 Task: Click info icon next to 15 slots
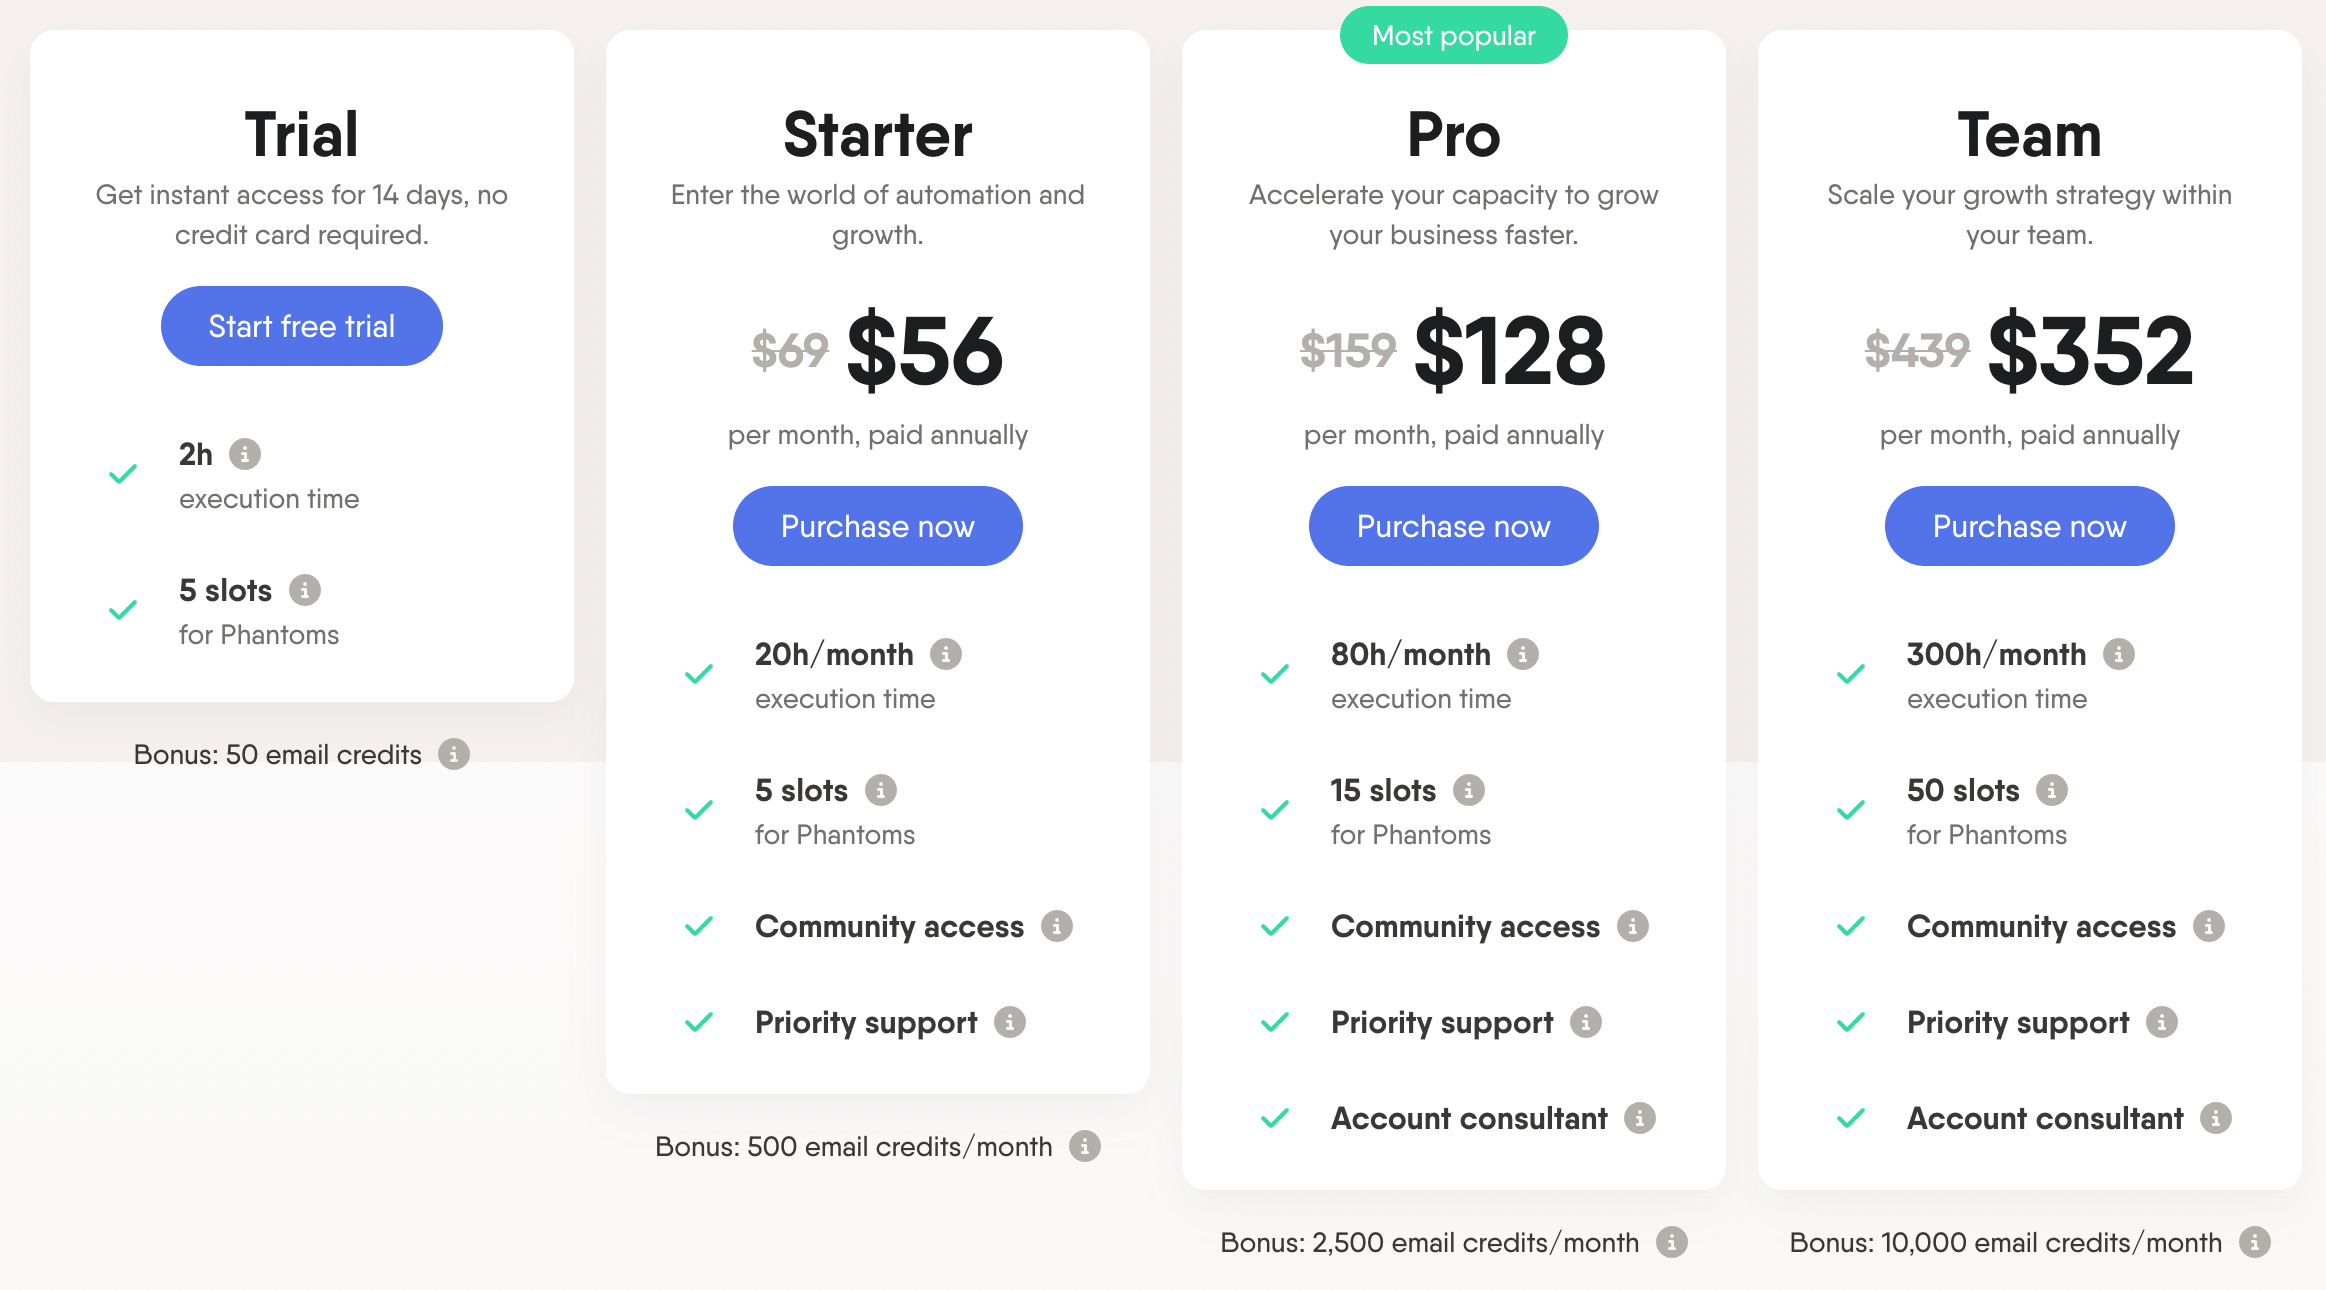(x=1469, y=790)
